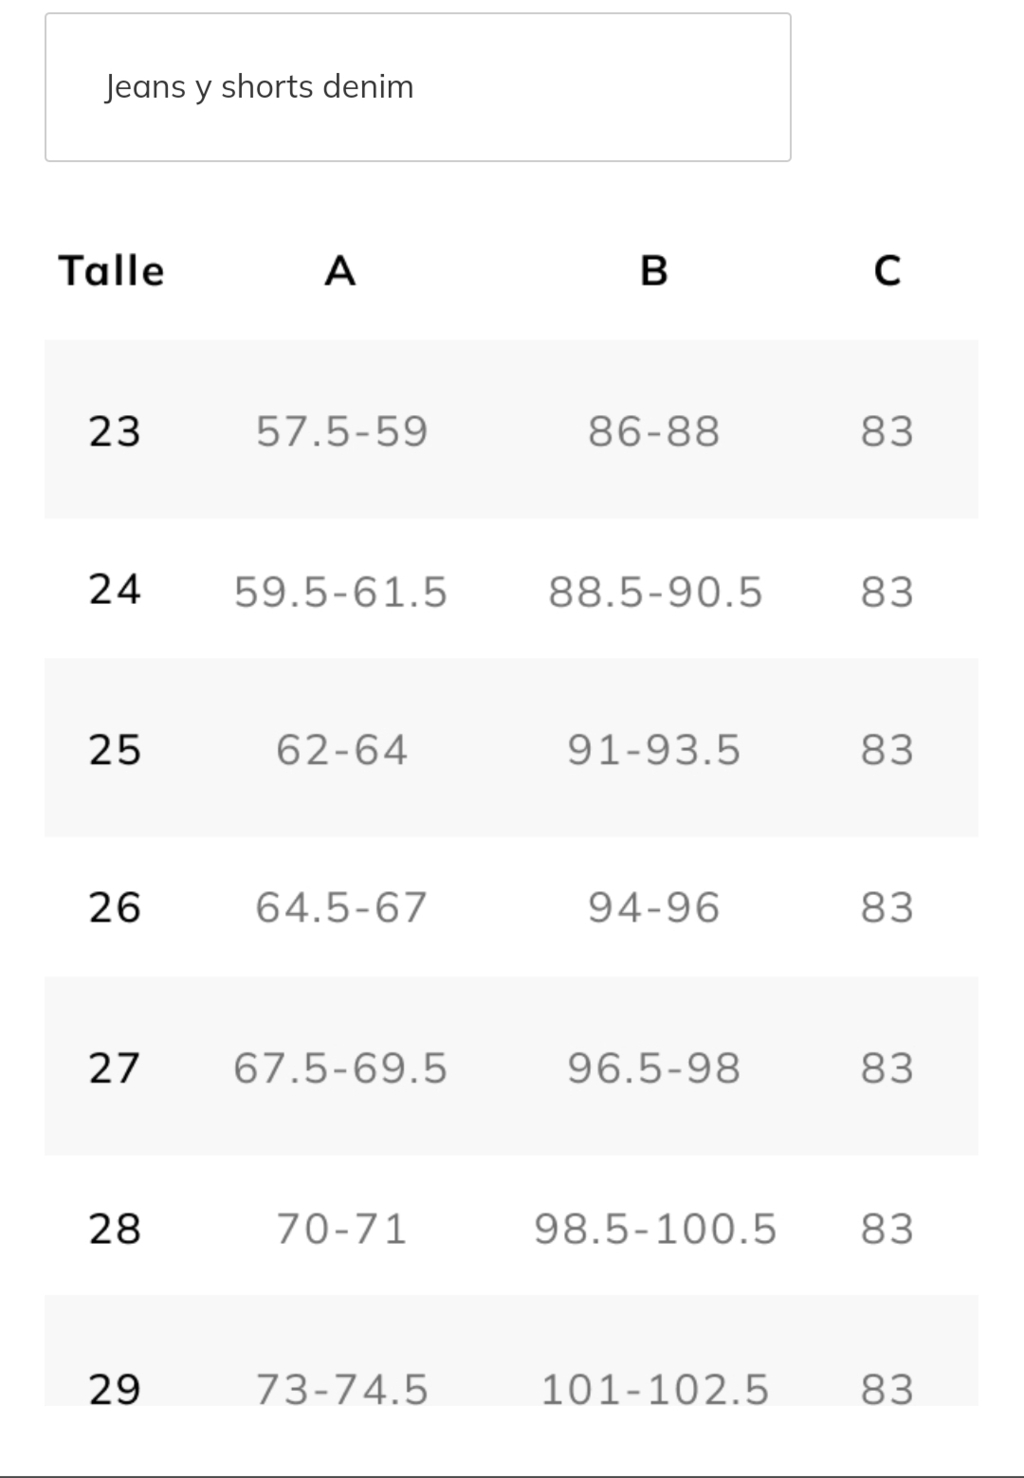This screenshot has height=1478, width=1024.
Task: Select size 23 row label
Action: click(x=115, y=431)
